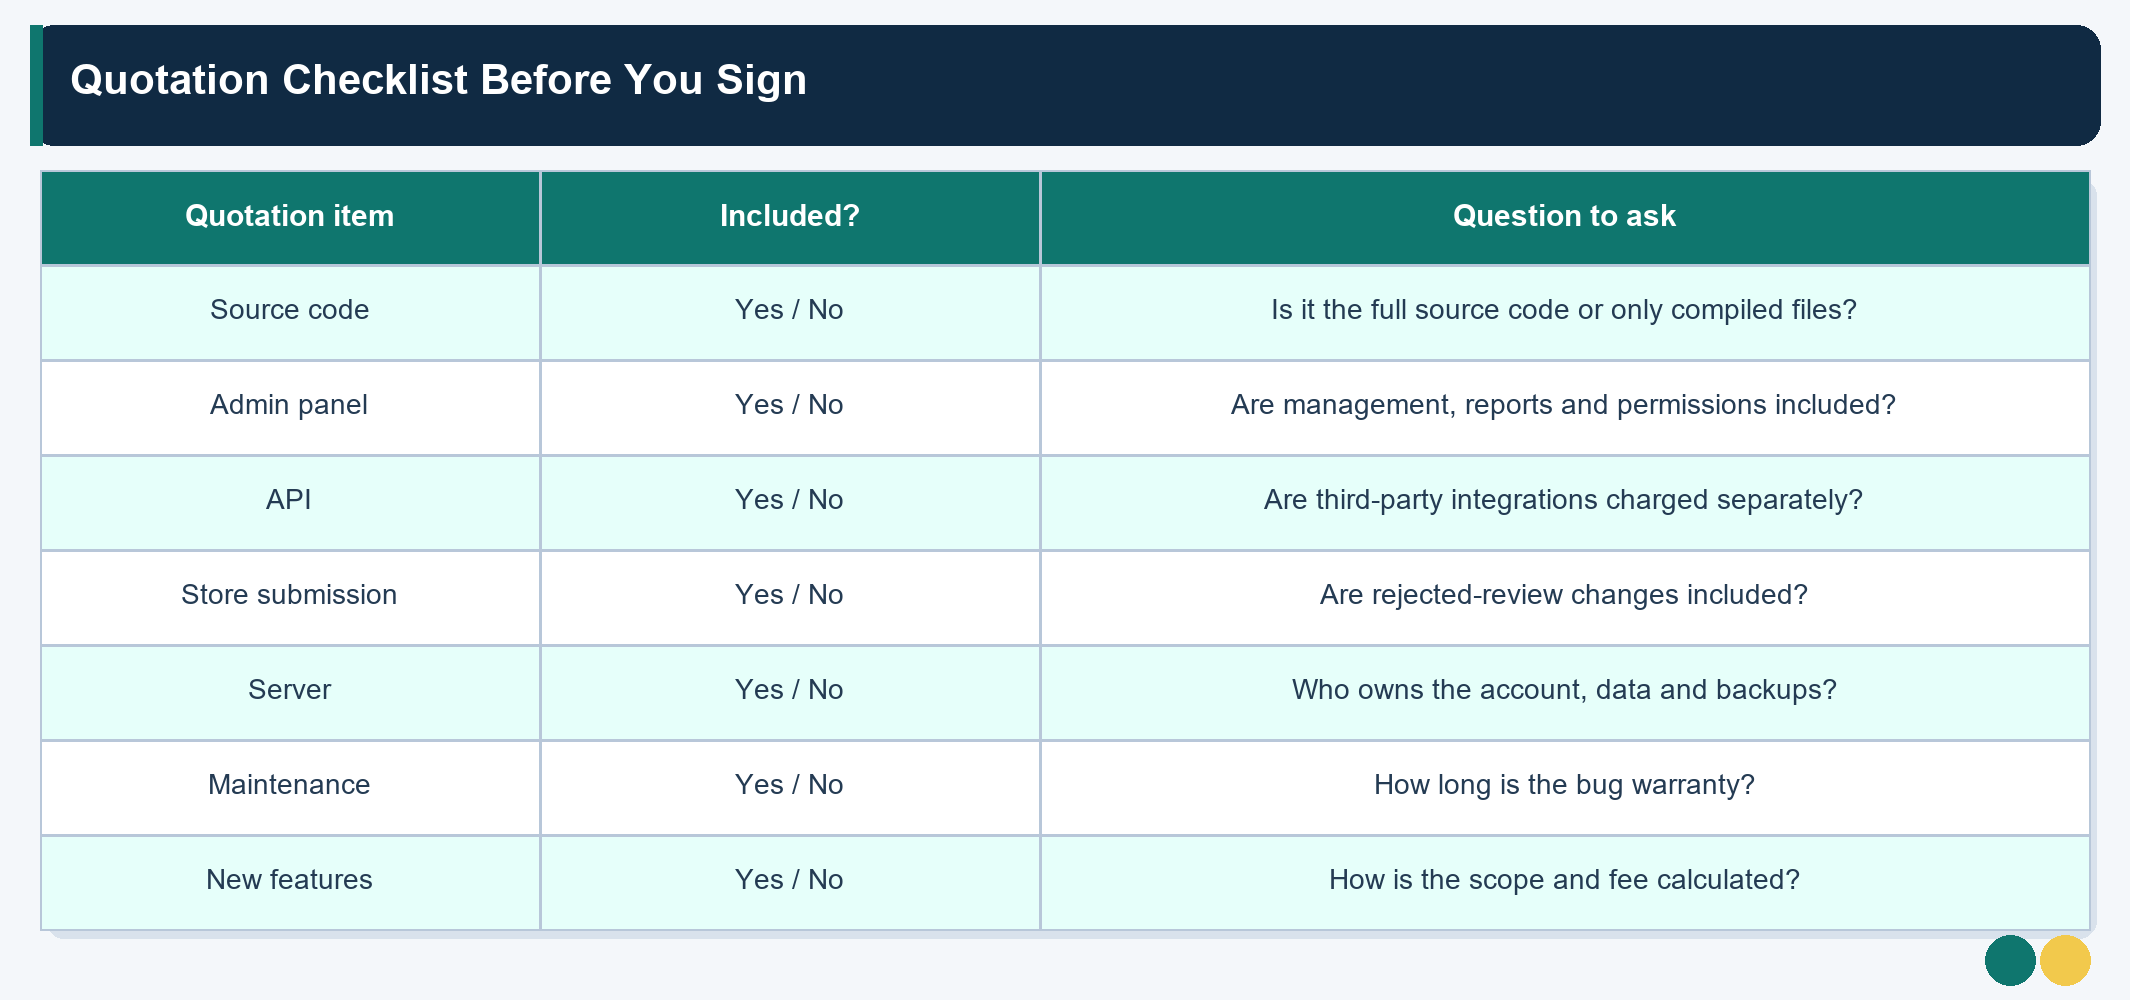
Task: Click Yes / No in Maintenance row
Action: pos(789,785)
